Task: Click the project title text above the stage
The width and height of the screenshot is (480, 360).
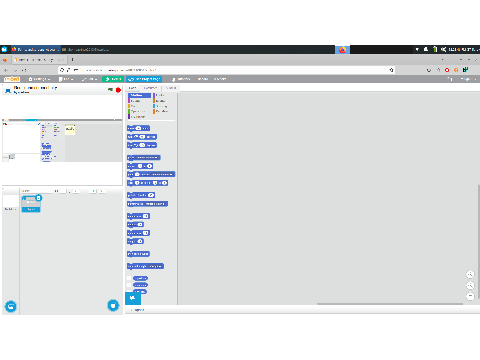Action: (x=35, y=88)
